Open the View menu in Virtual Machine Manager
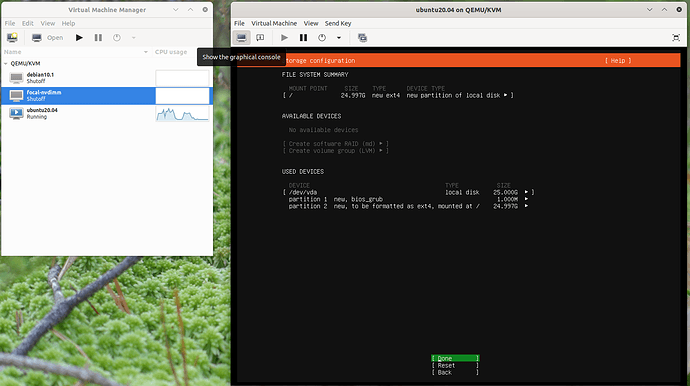Viewport: 690px width, 386px height. click(x=48, y=23)
